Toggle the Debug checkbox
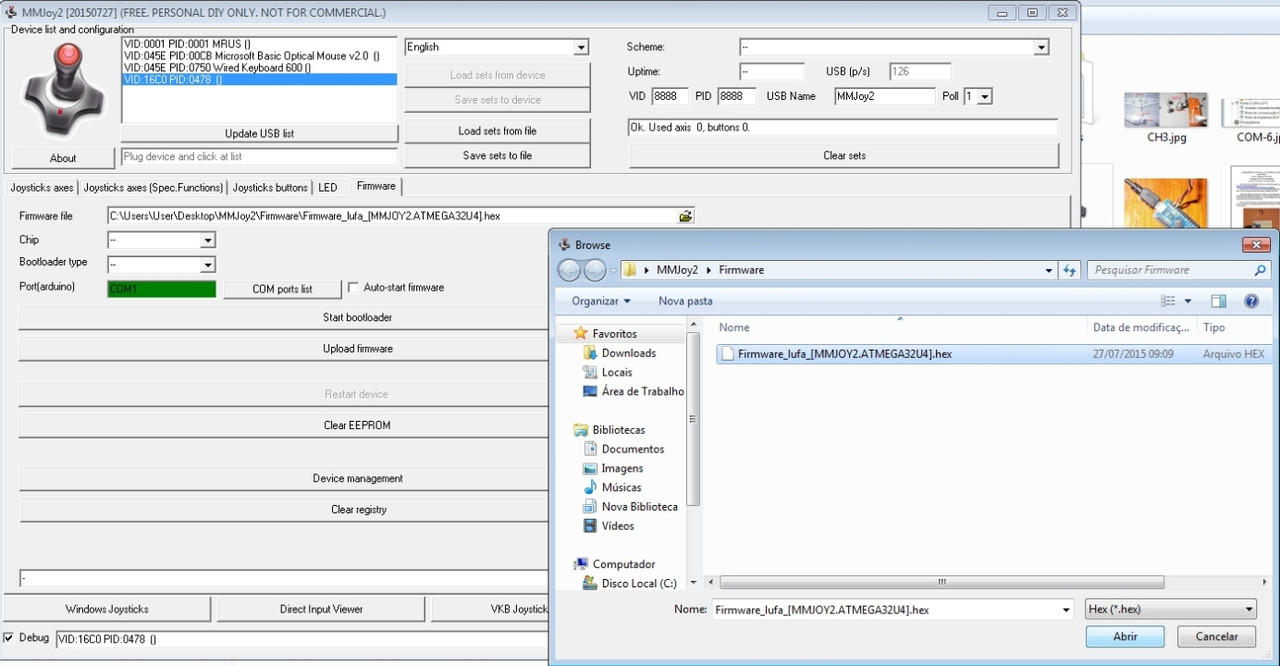The width and height of the screenshot is (1280, 666). coord(9,638)
